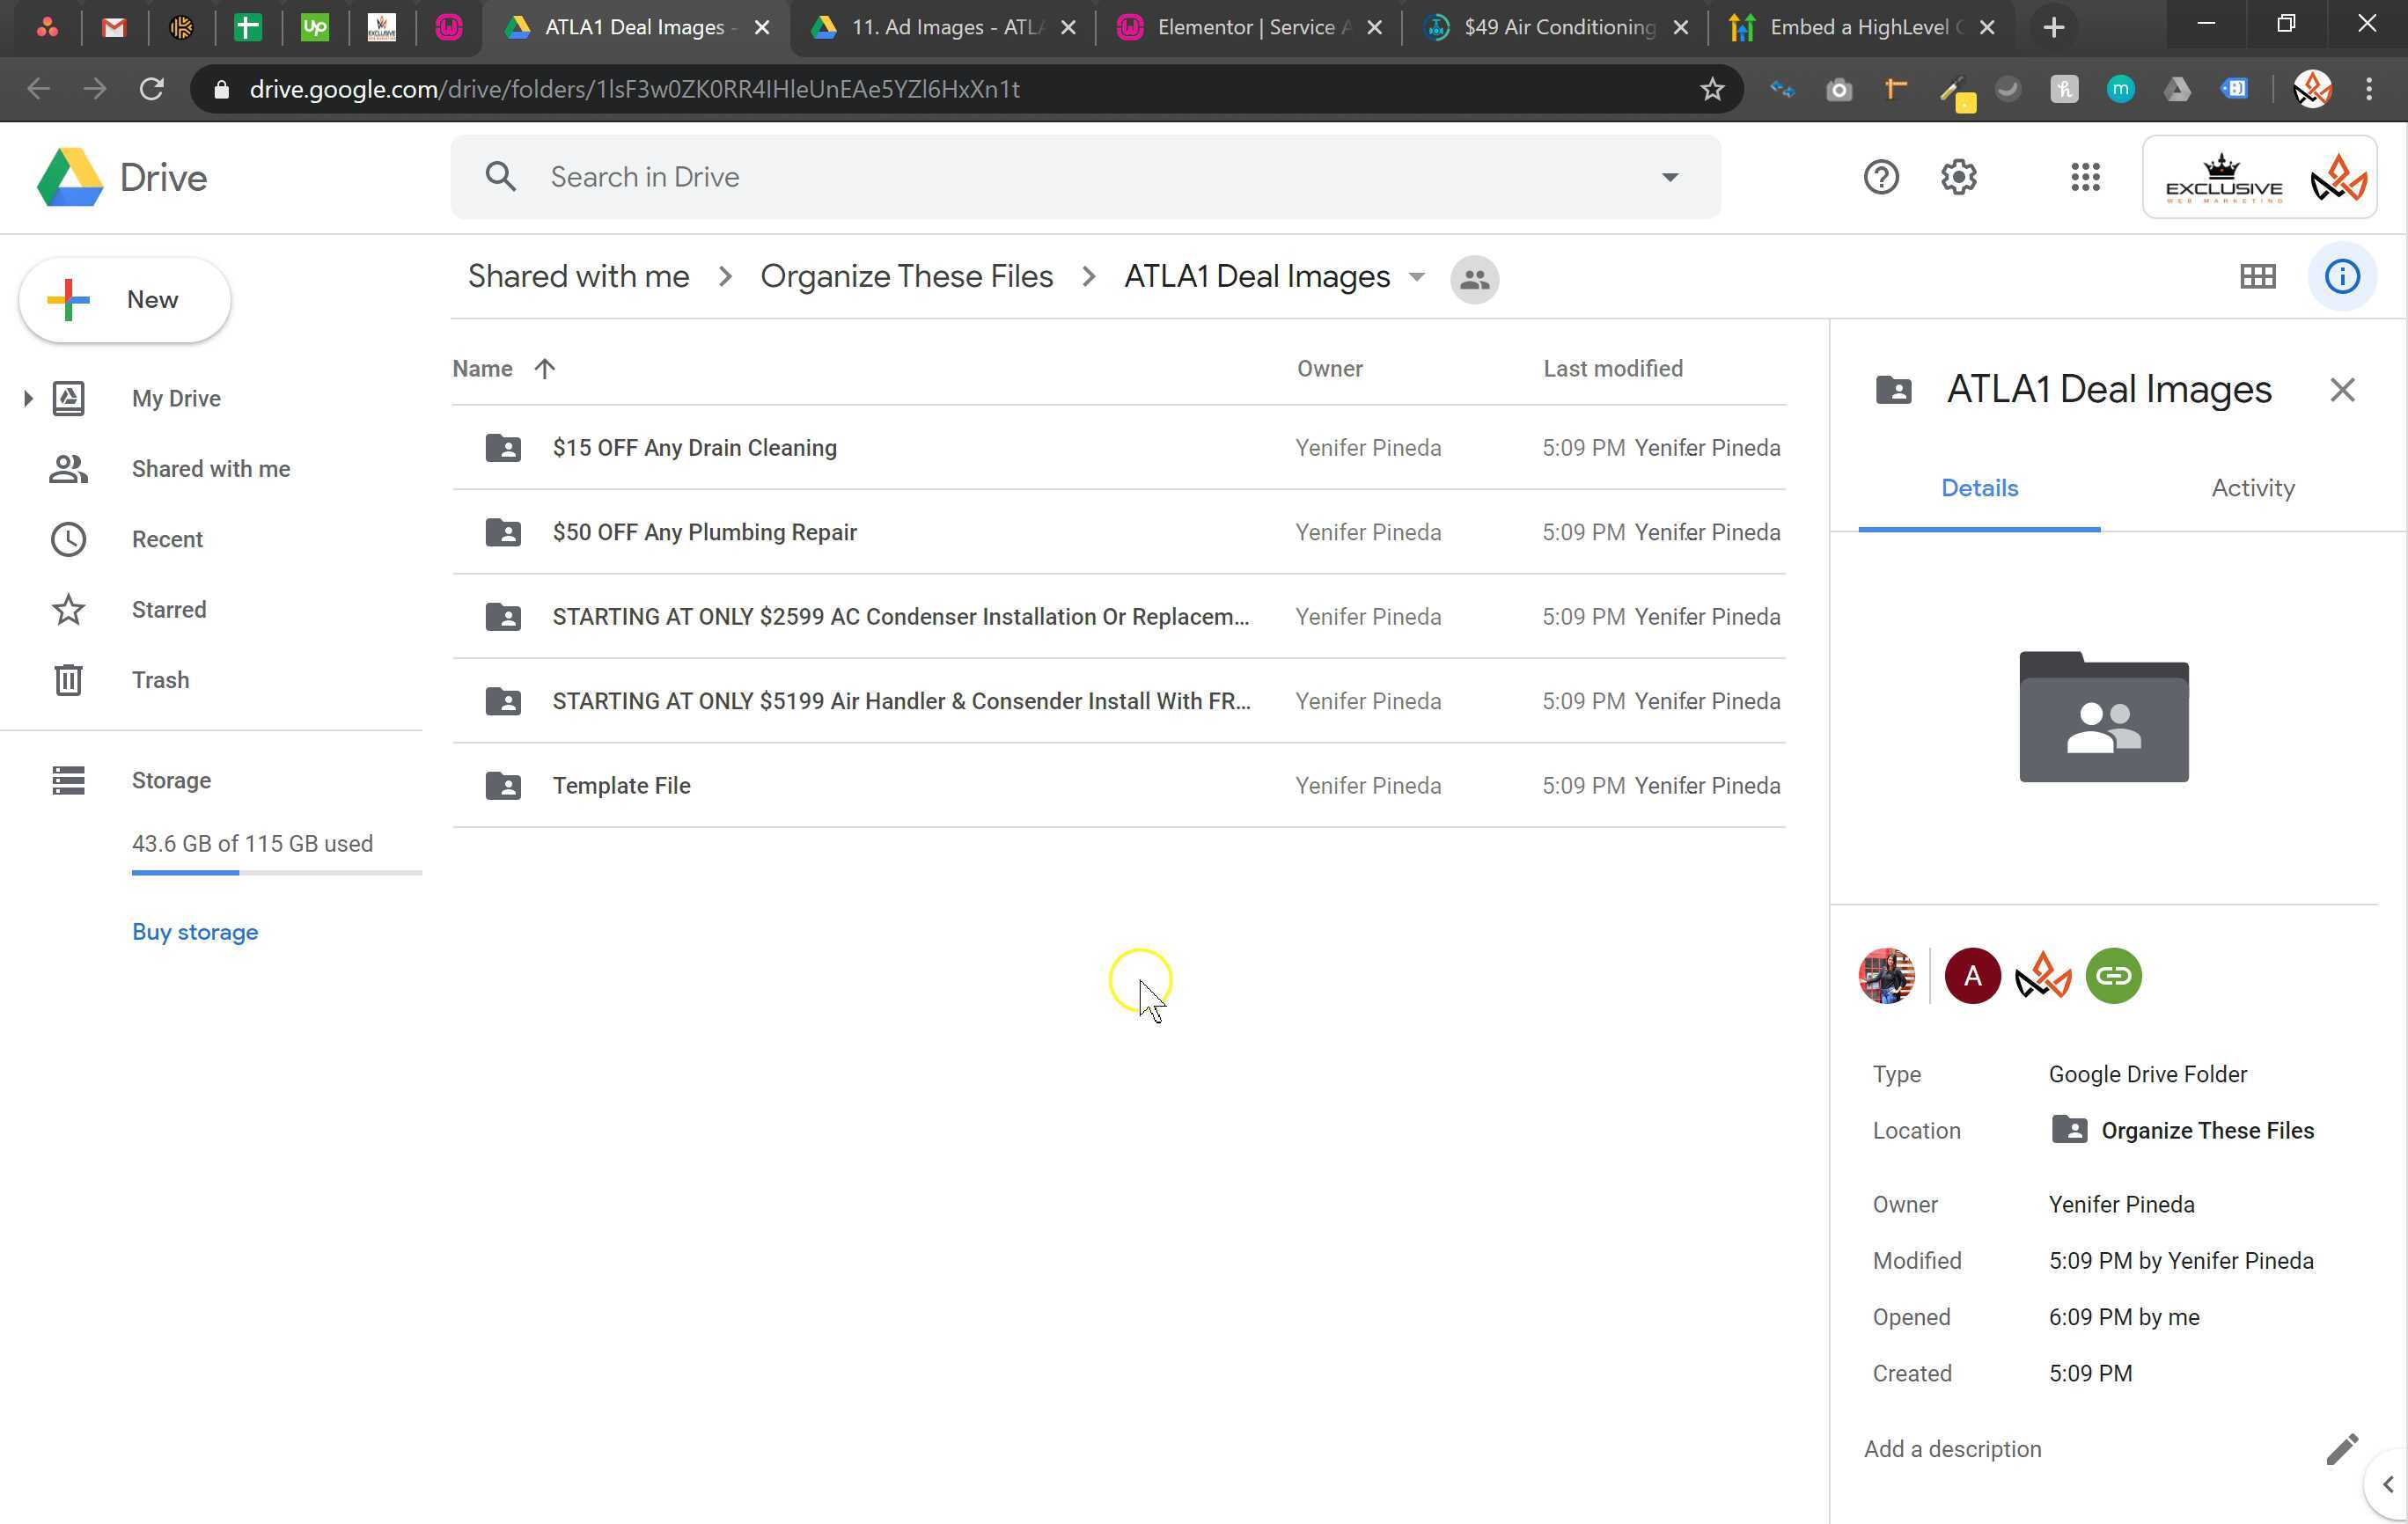The height and width of the screenshot is (1524, 2408).
Task: Reverse the Name sort order arrow
Action: pyautogui.click(x=545, y=369)
